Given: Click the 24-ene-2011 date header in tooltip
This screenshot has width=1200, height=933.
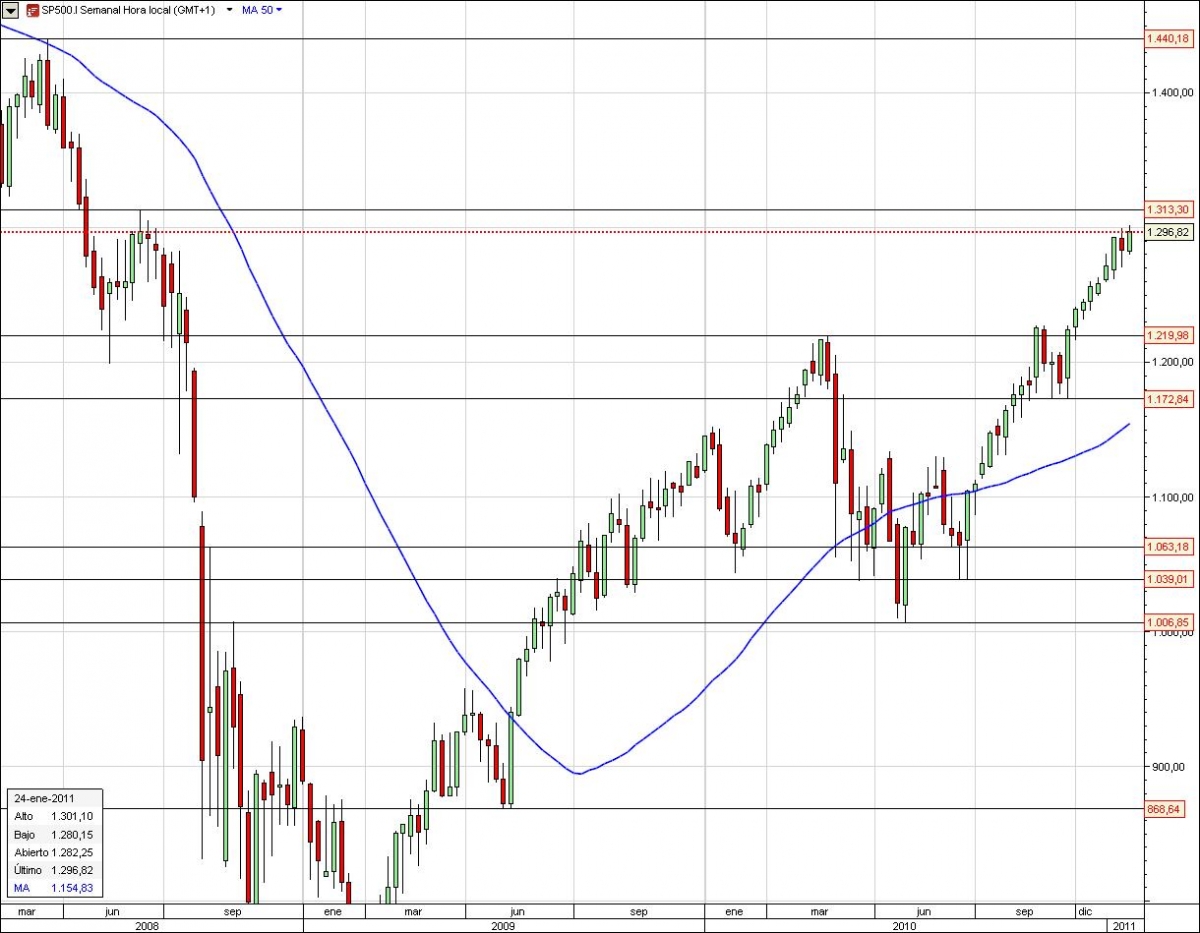Looking at the screenshot, I should (45, 799).
